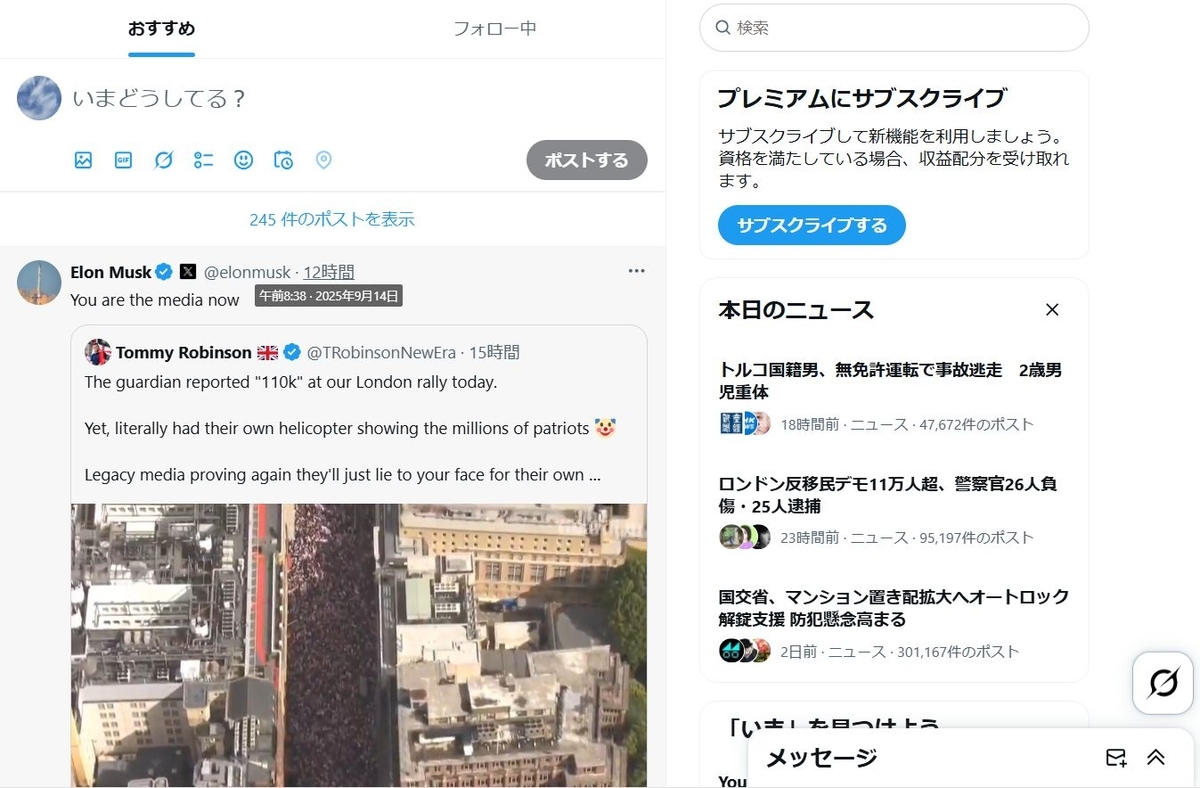1200x788 pixels.
Task: Click the 本日のニュース heading
Action: 796,310
